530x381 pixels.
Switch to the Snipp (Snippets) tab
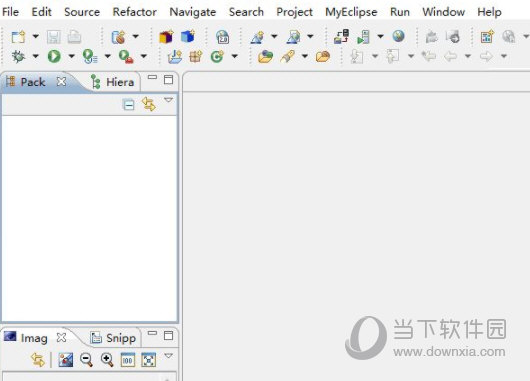tap(113, 338)
